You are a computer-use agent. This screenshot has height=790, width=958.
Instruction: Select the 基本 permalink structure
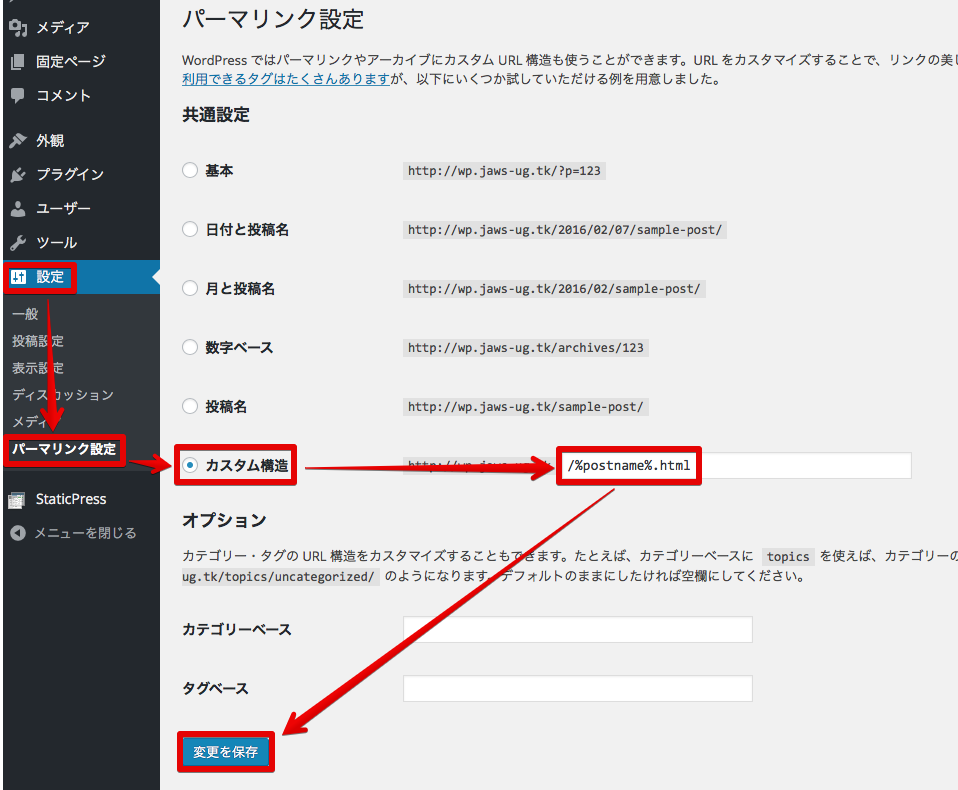coord(189,170)
